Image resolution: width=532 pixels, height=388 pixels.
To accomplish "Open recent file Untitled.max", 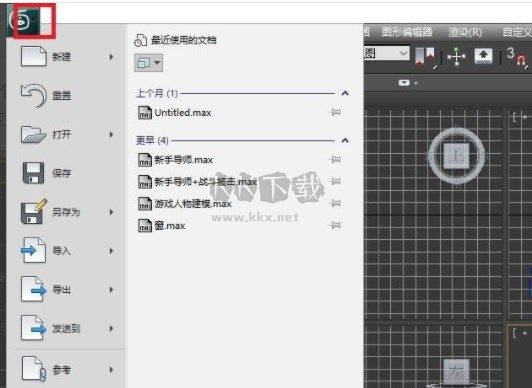I will (x=183, y=113).
